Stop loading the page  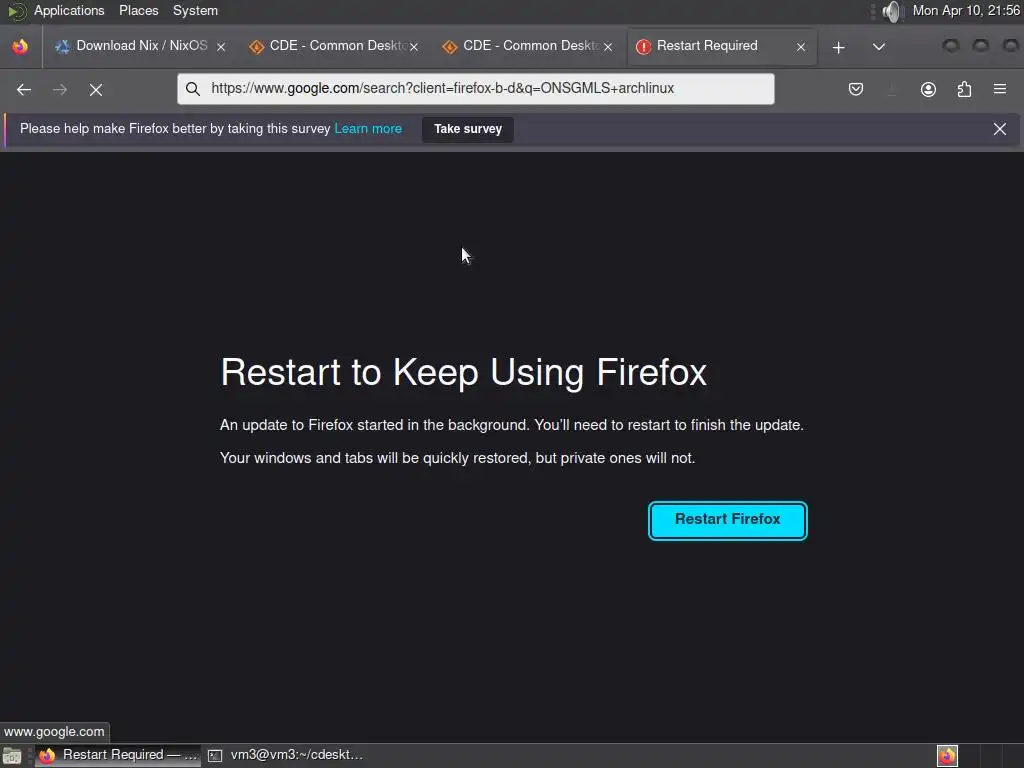[96, 89]
